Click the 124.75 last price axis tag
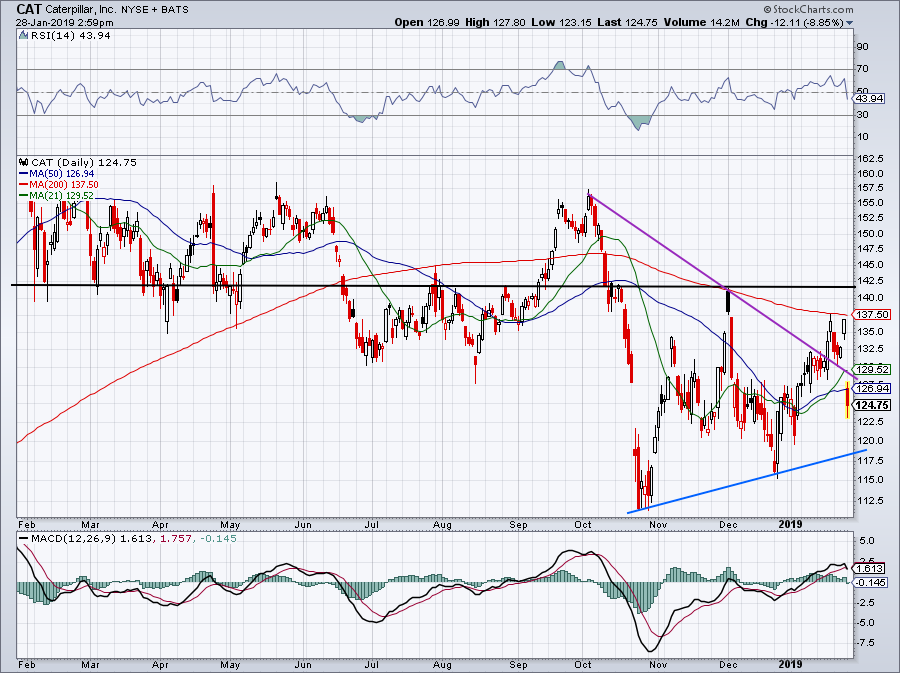Viewport: 900px width, 673px height. pos(872,405)
